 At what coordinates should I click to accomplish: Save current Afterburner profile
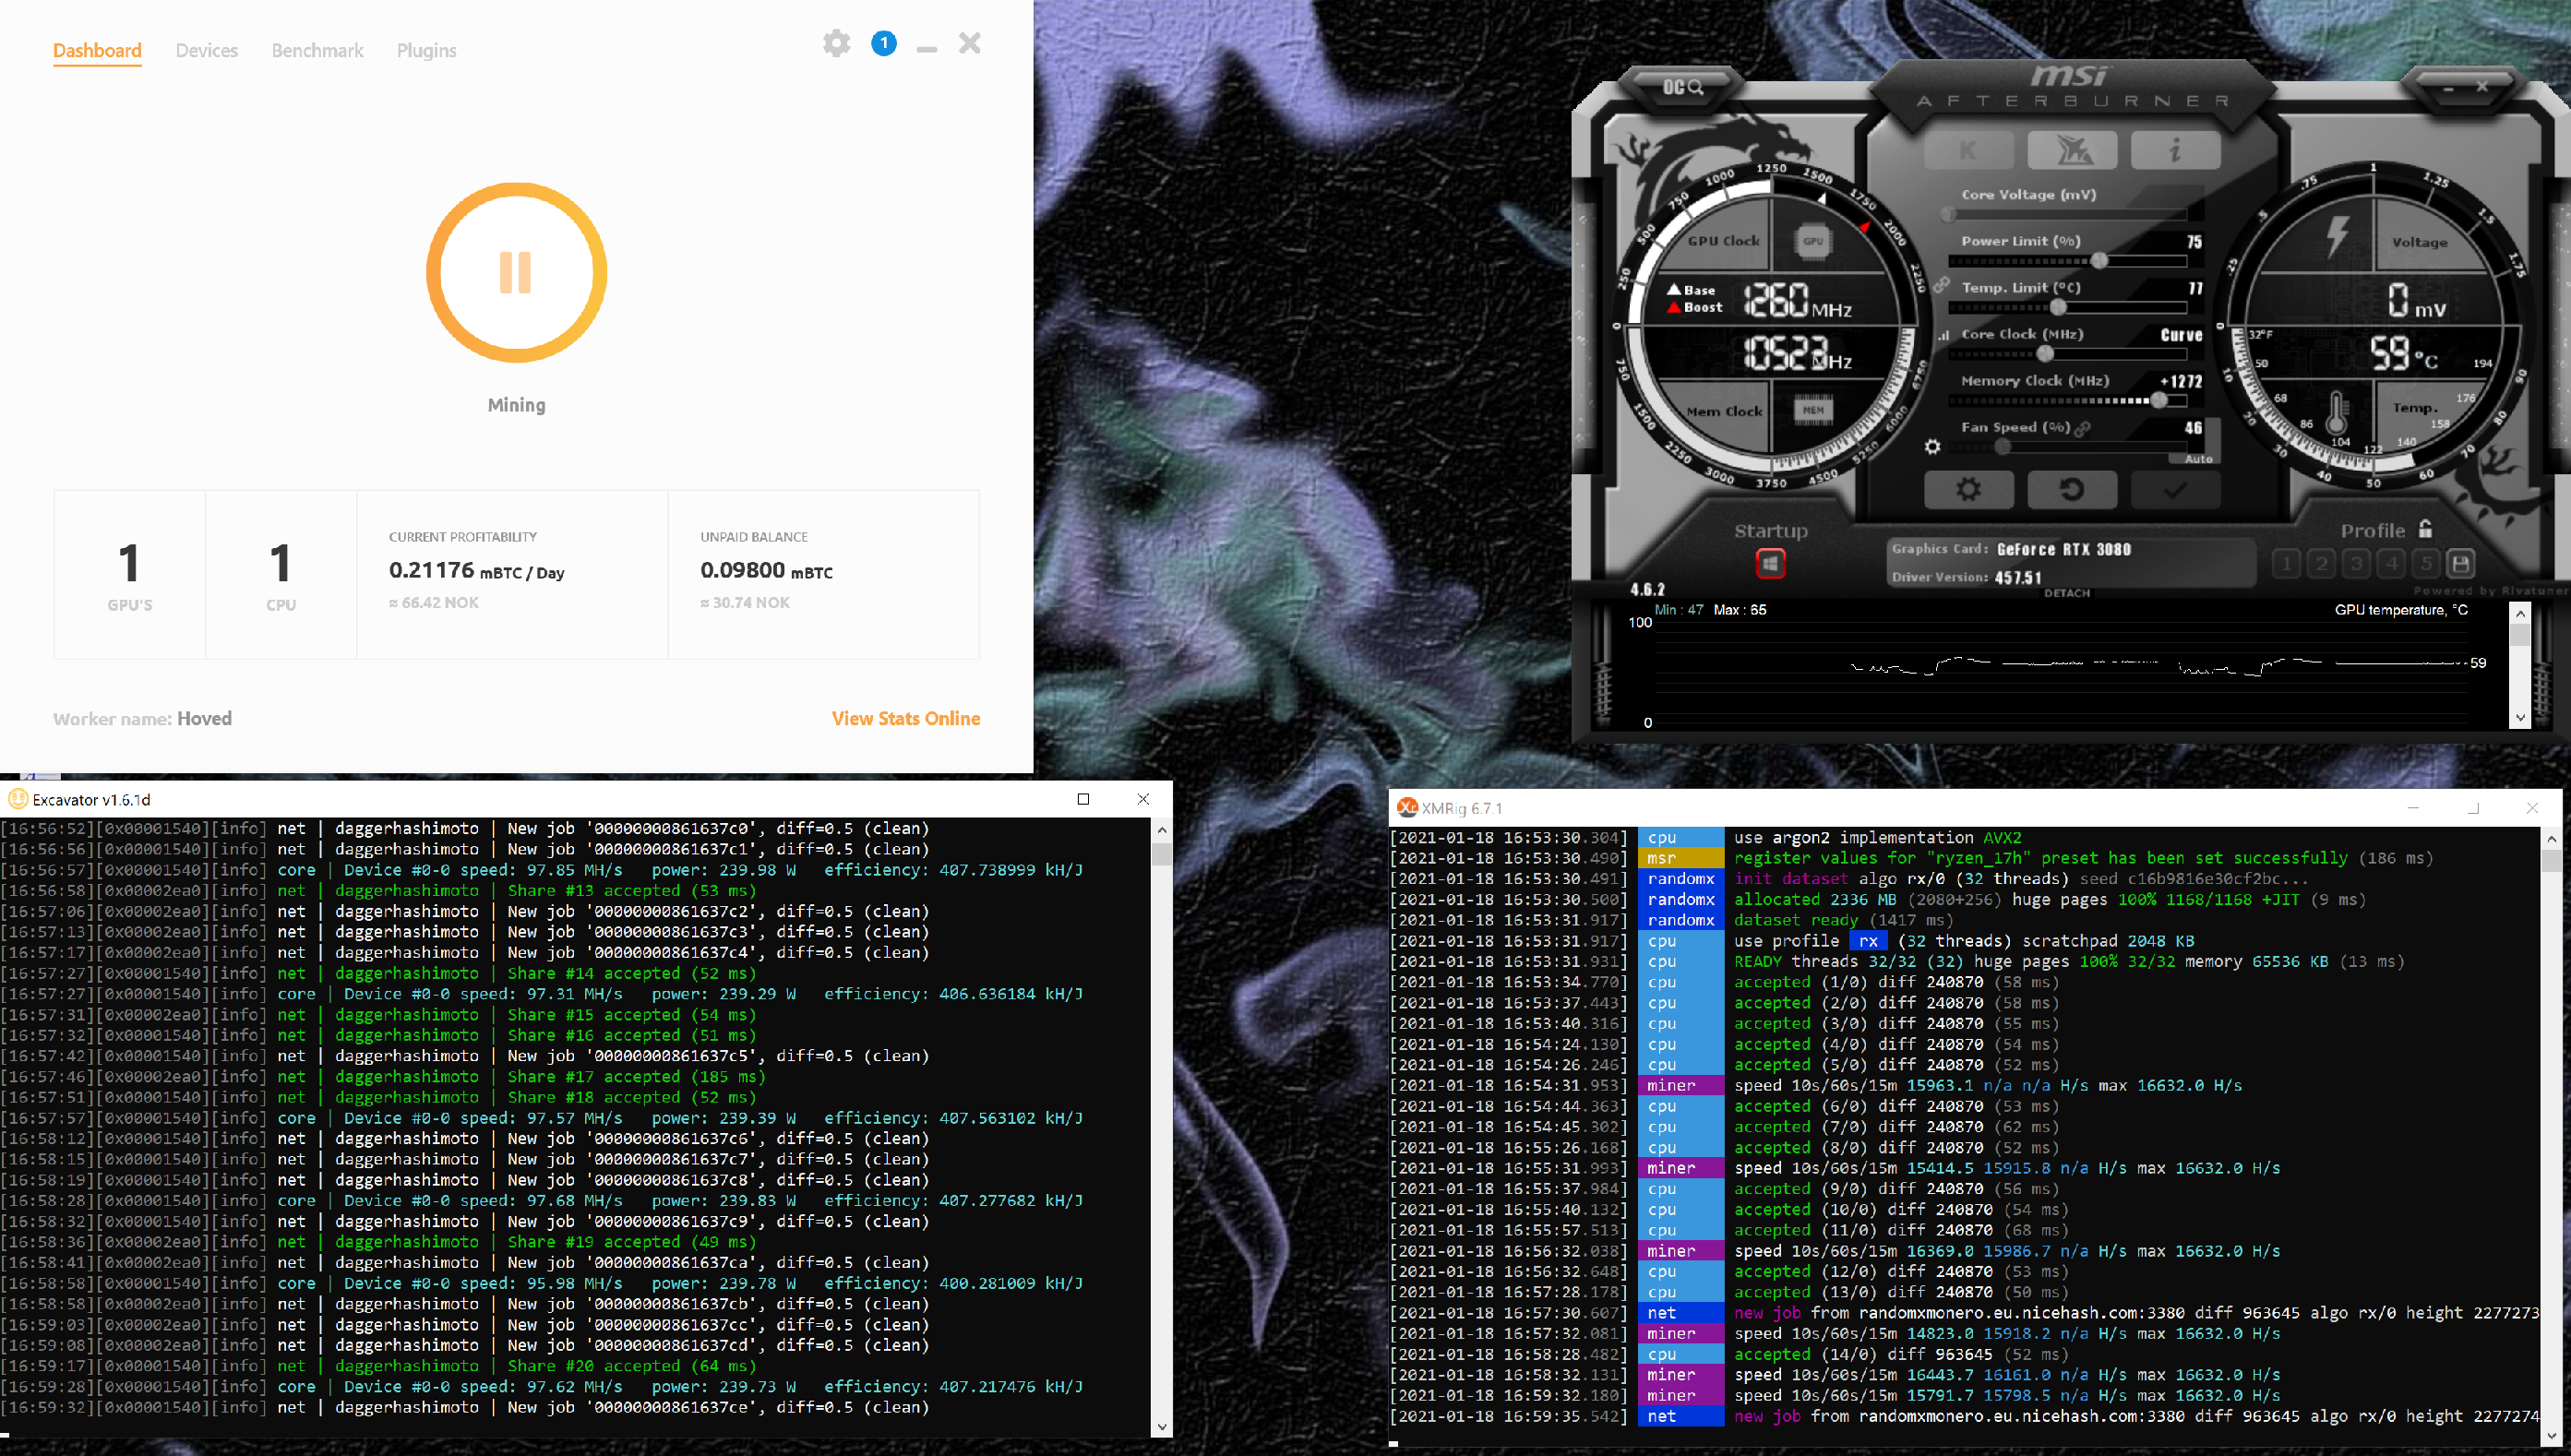pyautogui.click(x=2461, y=564)
